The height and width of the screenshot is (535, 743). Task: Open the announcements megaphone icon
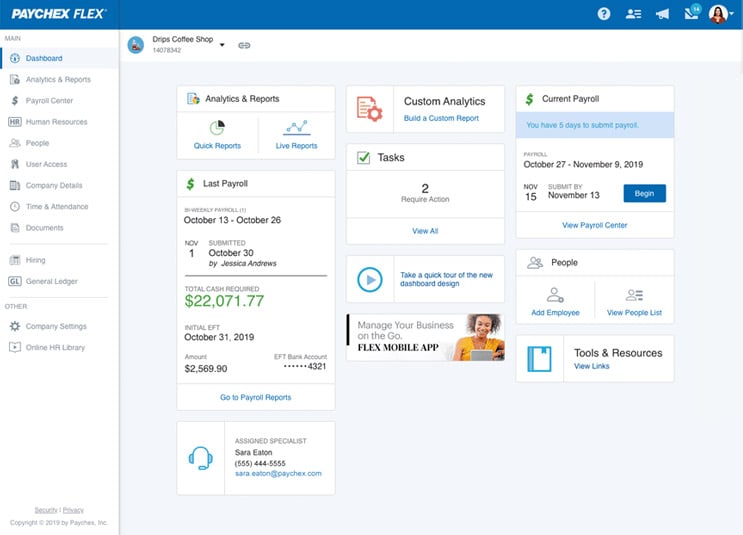coord(662,14)
